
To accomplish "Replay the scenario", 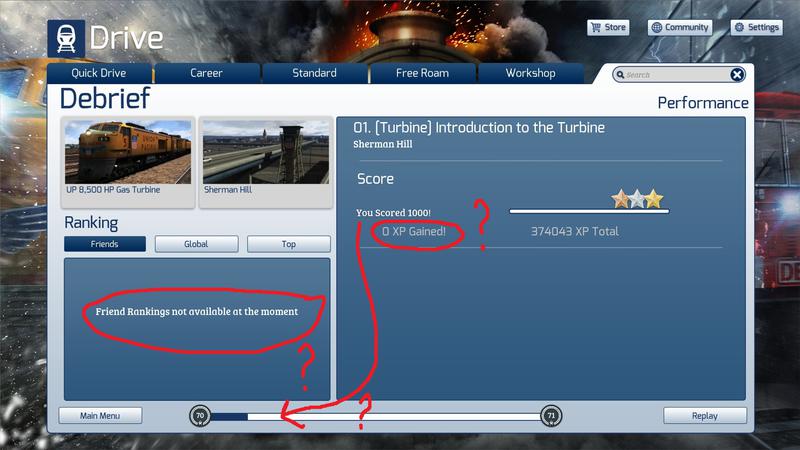I will pyautogui.click(x=705, y=415).
